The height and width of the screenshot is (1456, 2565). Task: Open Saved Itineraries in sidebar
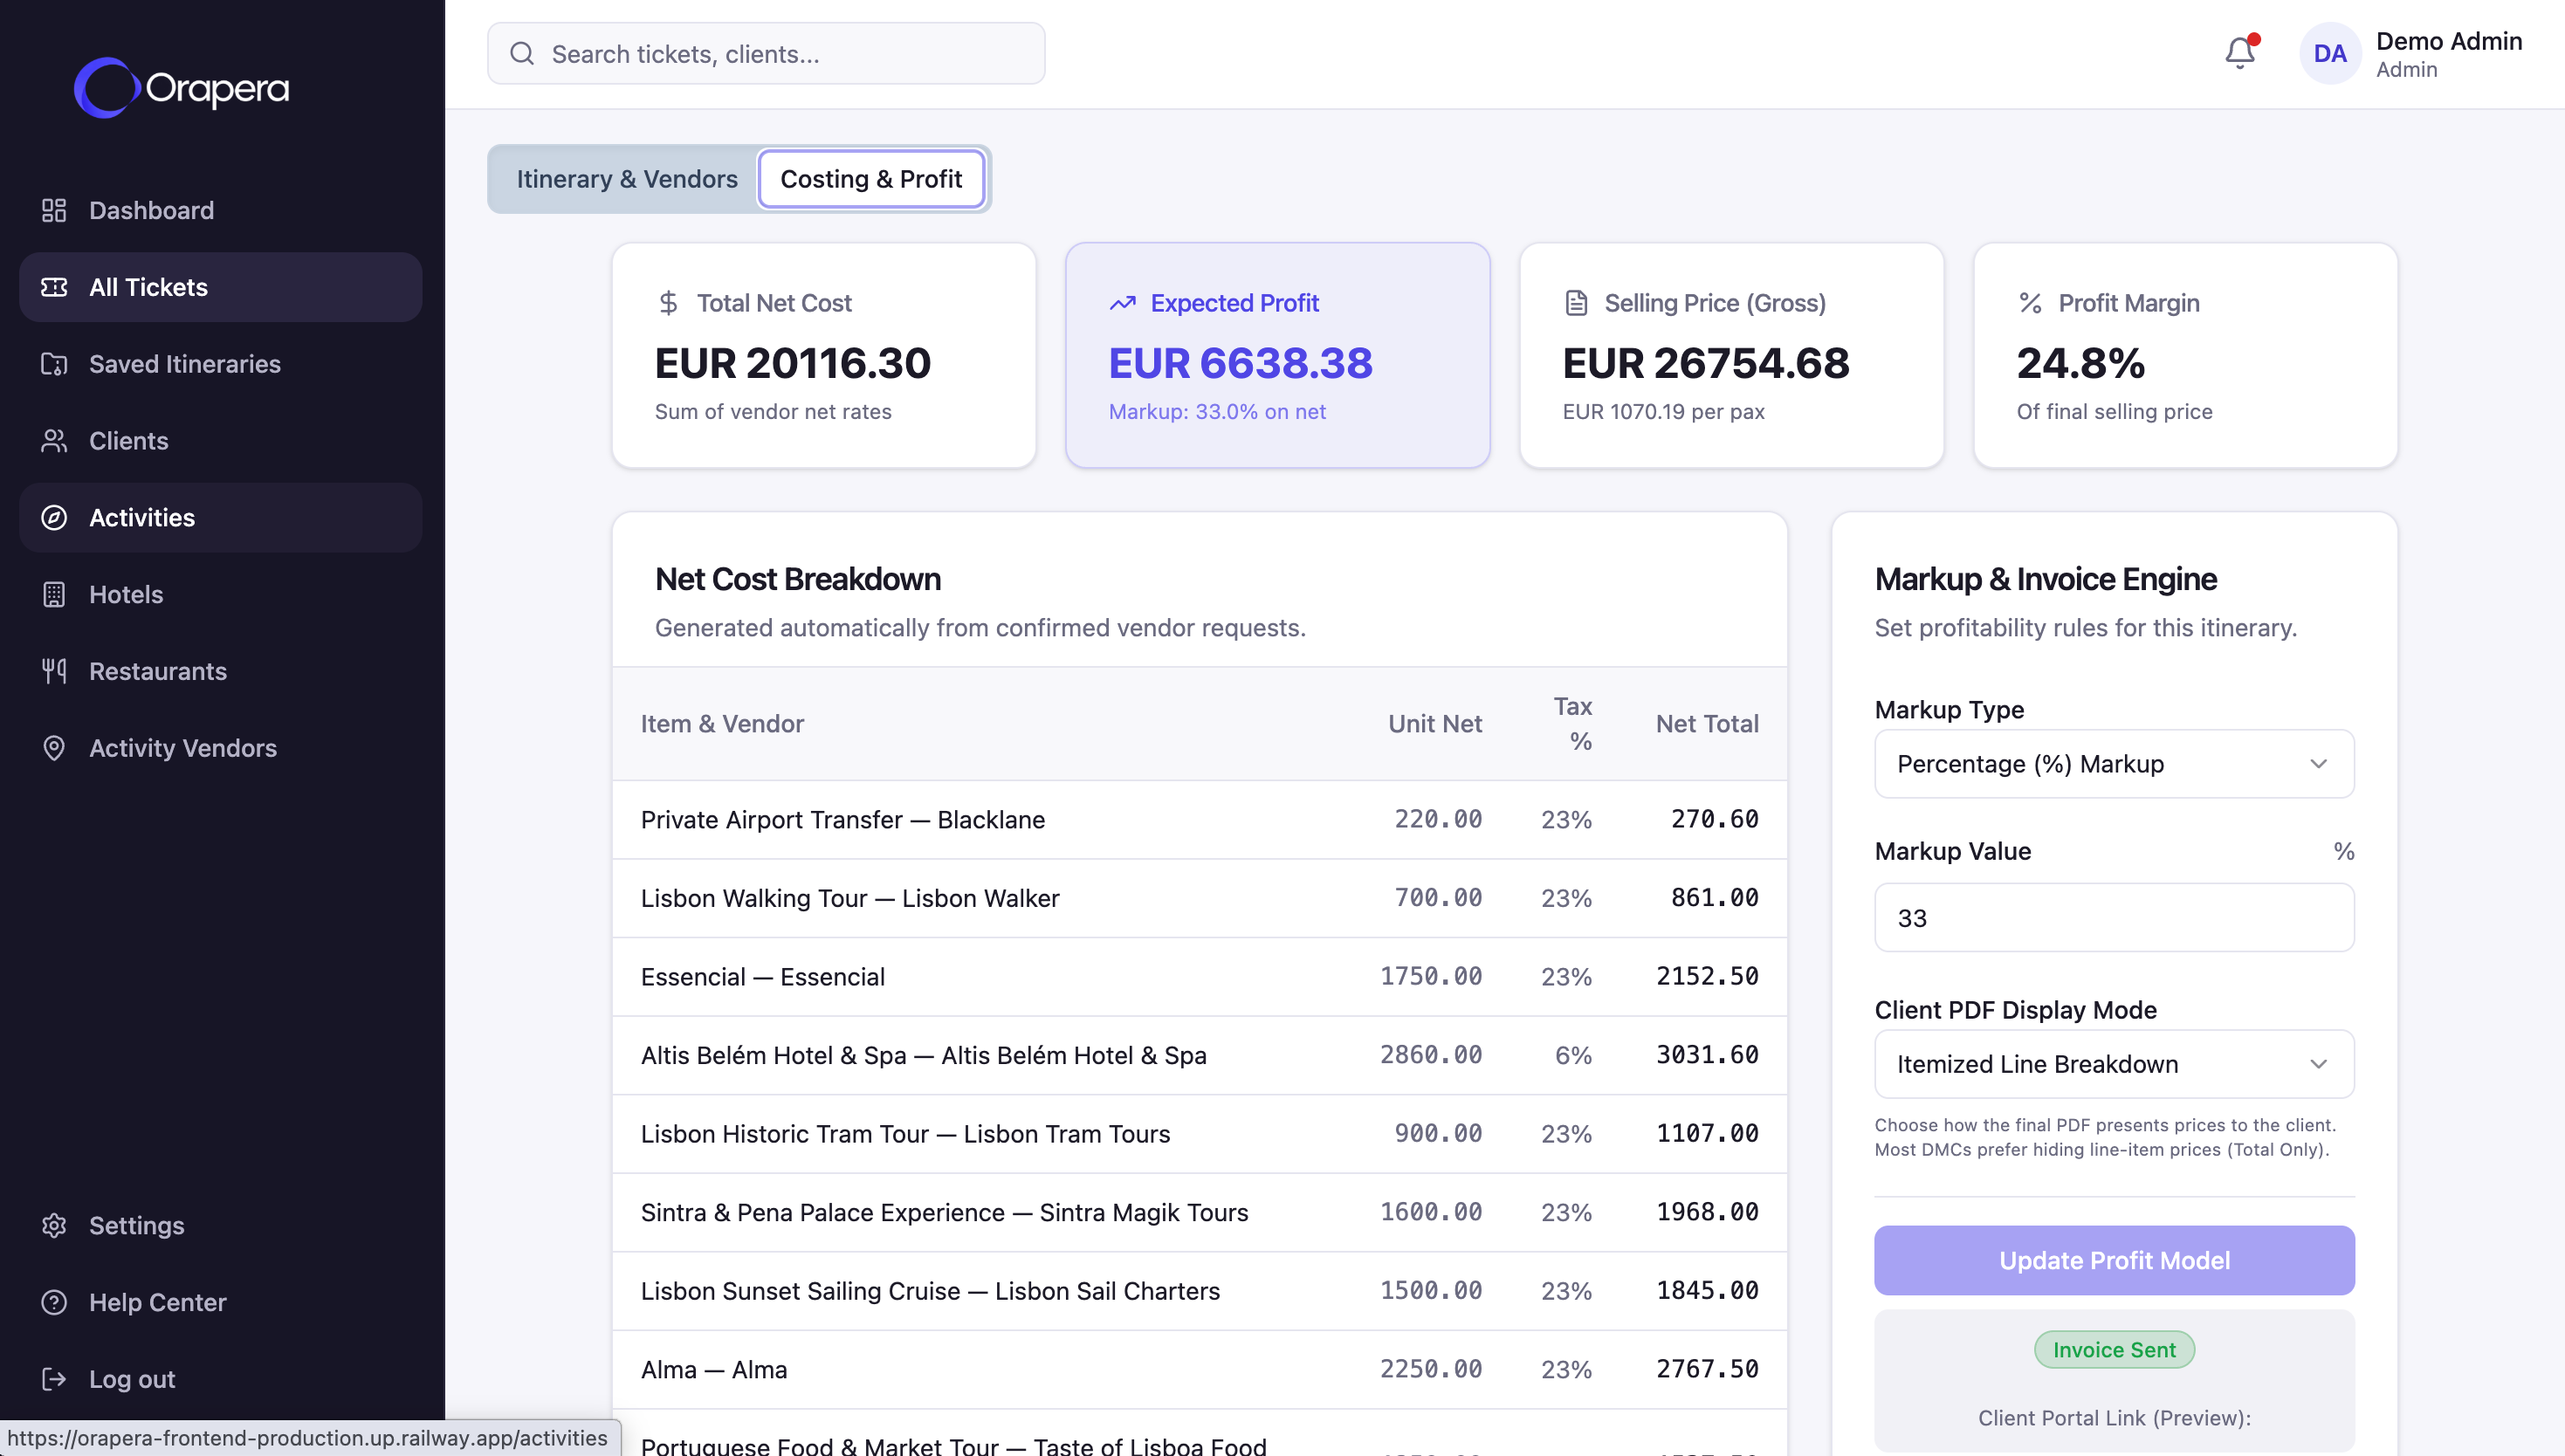220,364
